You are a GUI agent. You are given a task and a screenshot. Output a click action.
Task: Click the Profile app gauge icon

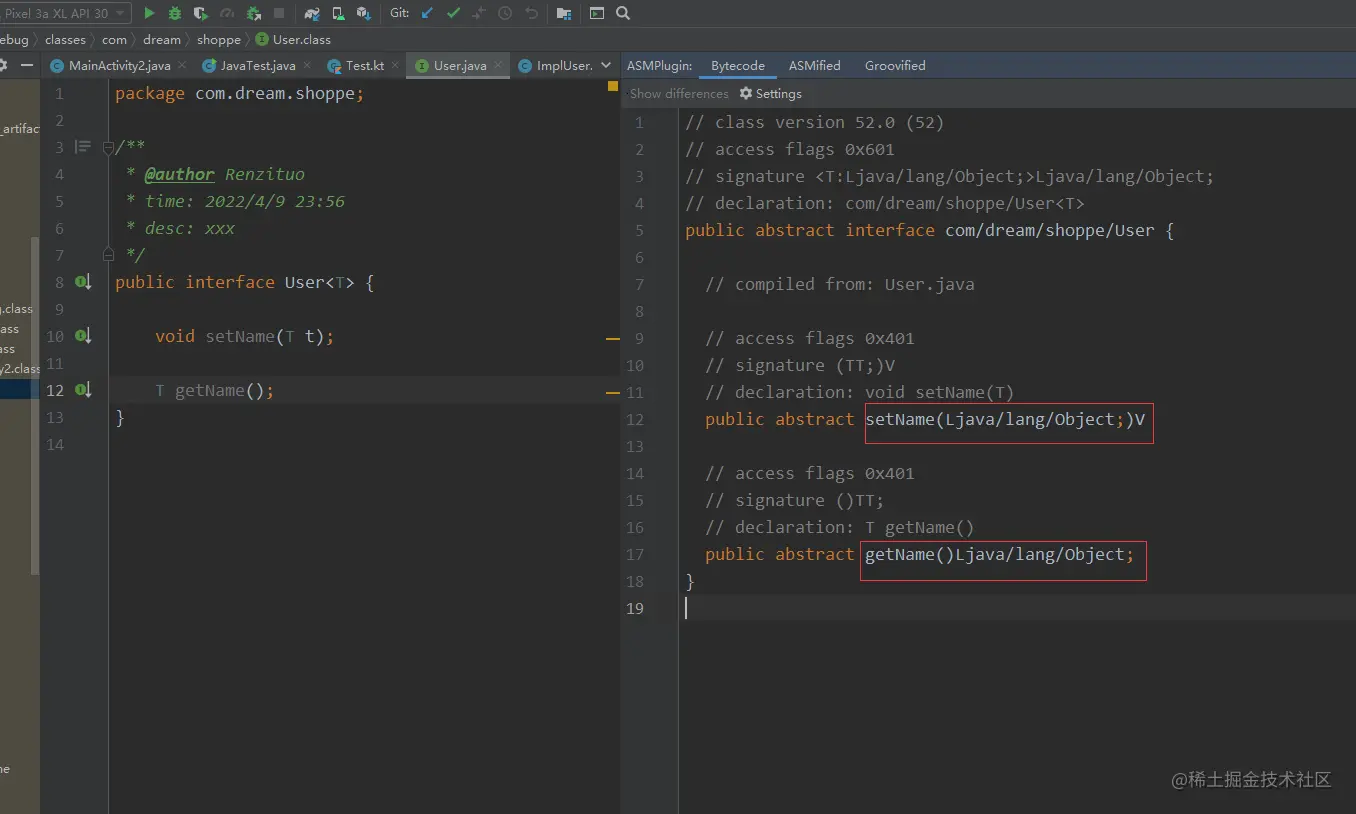coord(227,13)
